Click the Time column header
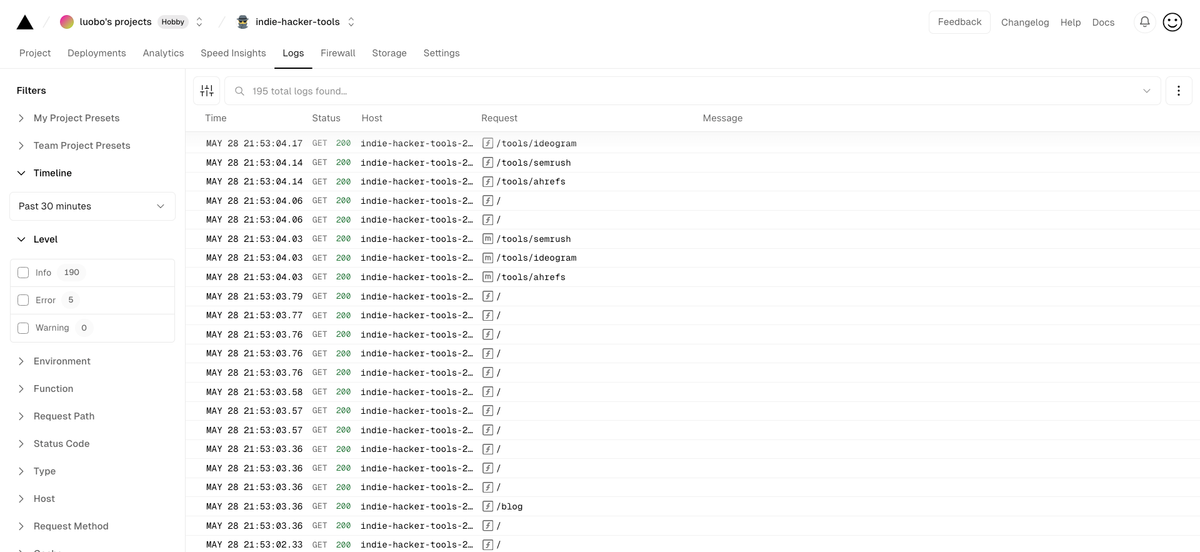Viewport: 1200px width, 552px height. 216,118
